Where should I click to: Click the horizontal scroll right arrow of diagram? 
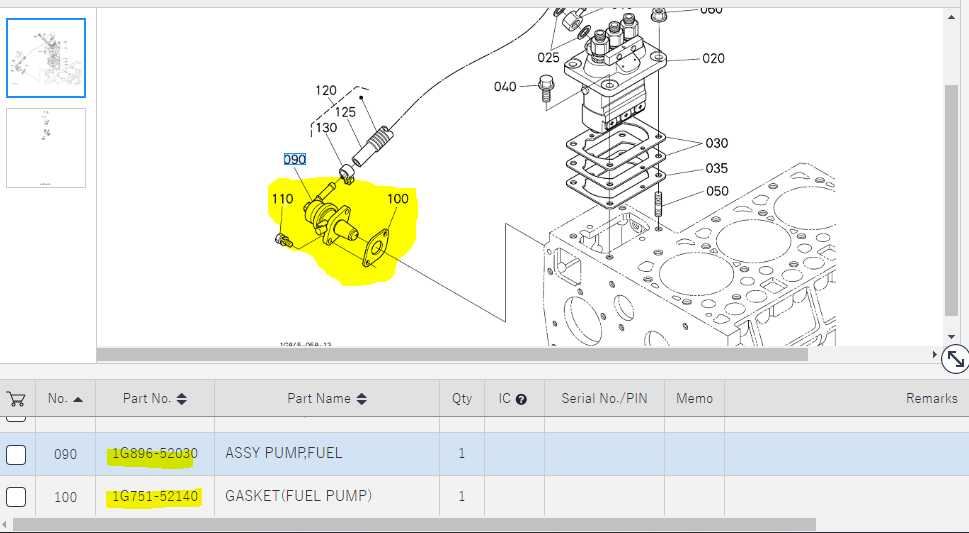point(935,354)
